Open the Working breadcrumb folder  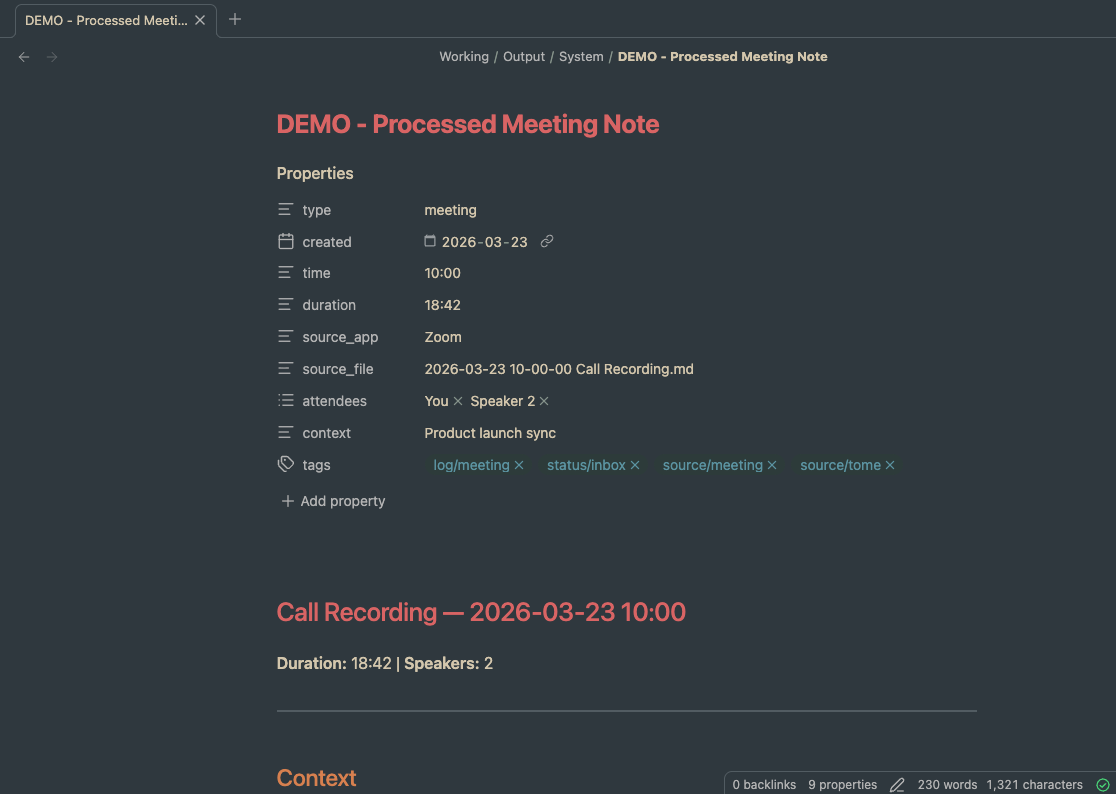click(x=464, y=56)
